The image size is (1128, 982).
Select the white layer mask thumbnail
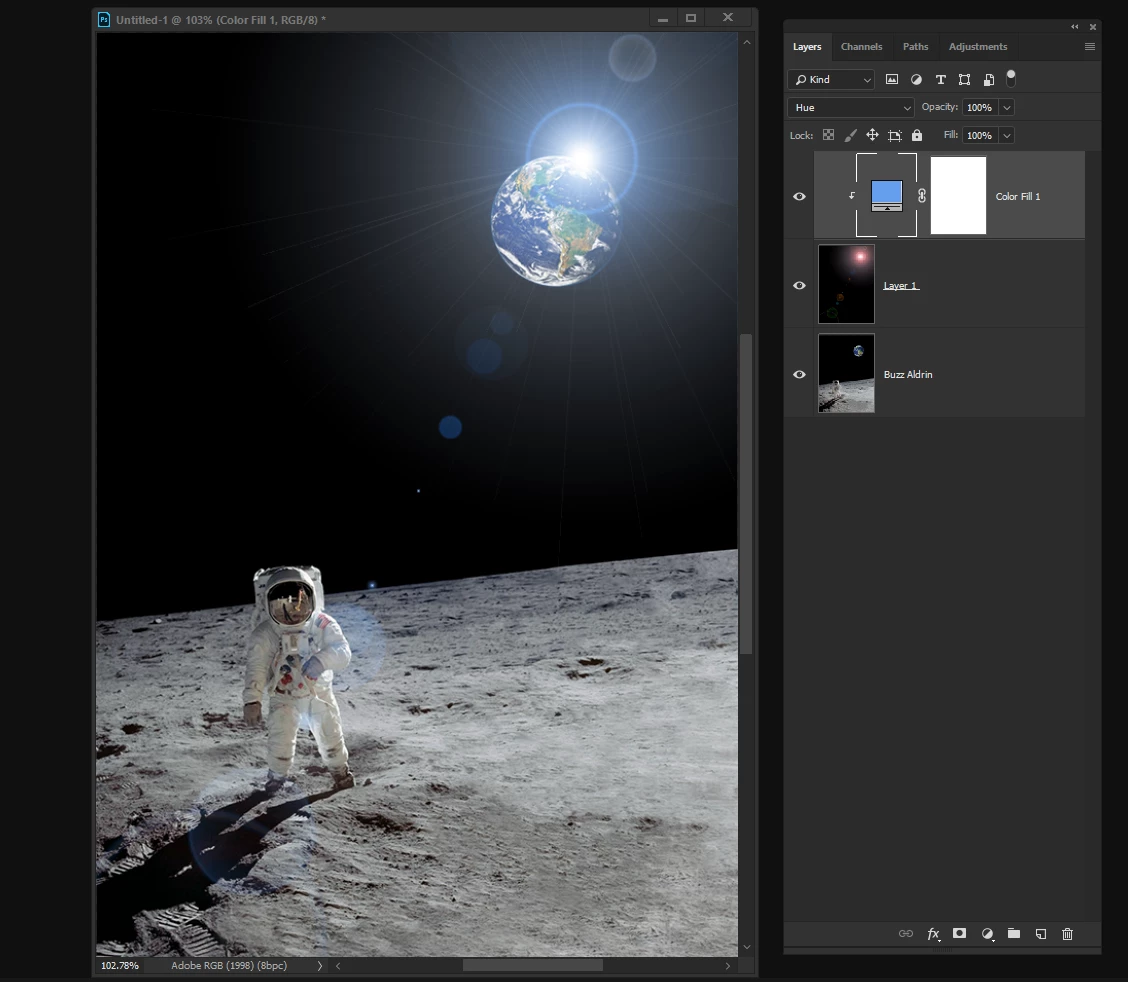pyautogui.click(x=958, y=196)
